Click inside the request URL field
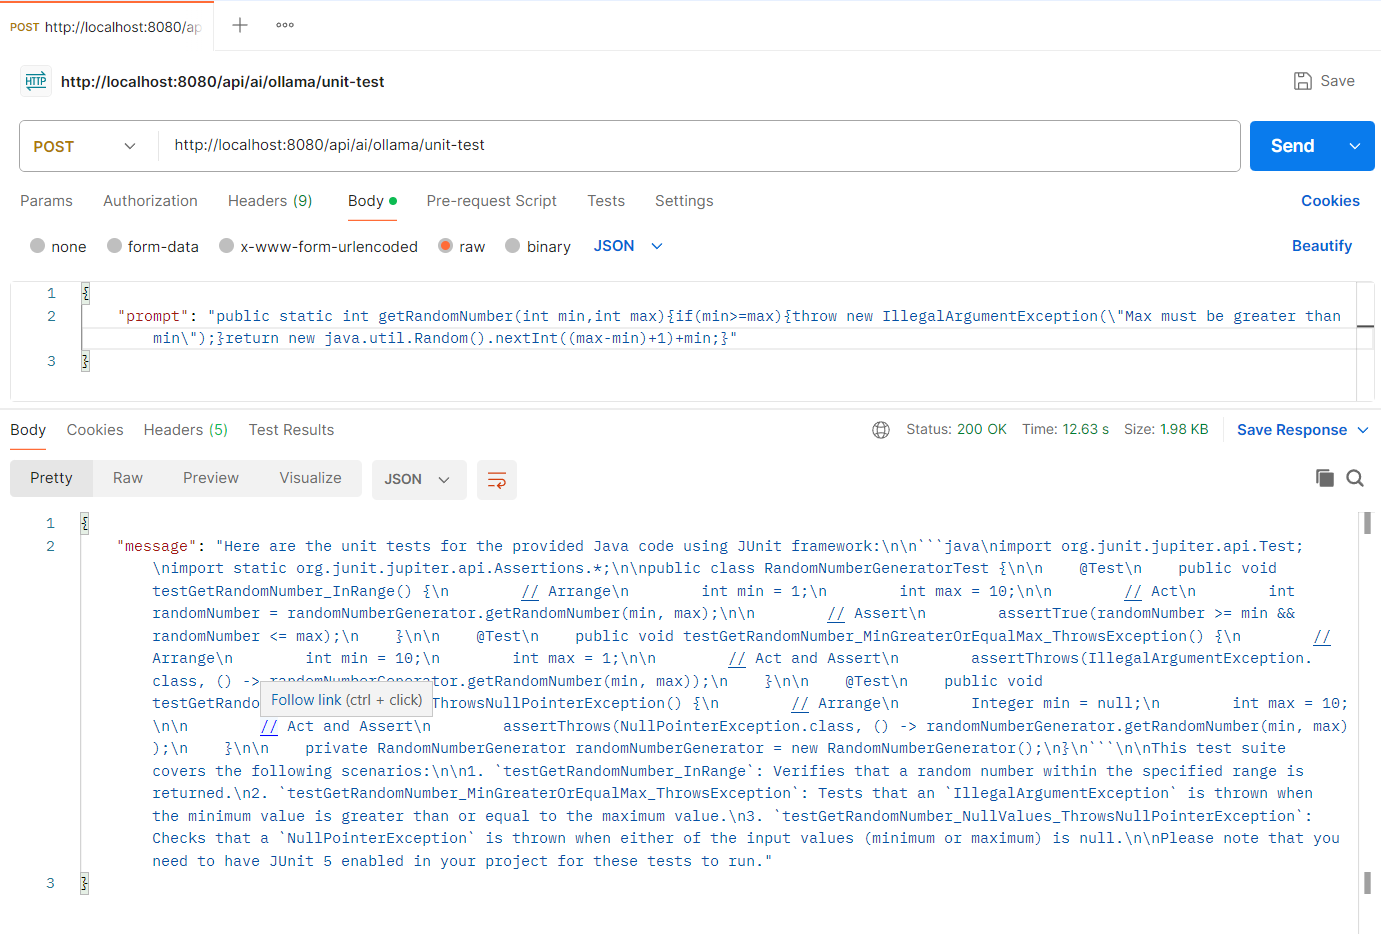This screenshot has height=934, width=1381. pos(500,145)
